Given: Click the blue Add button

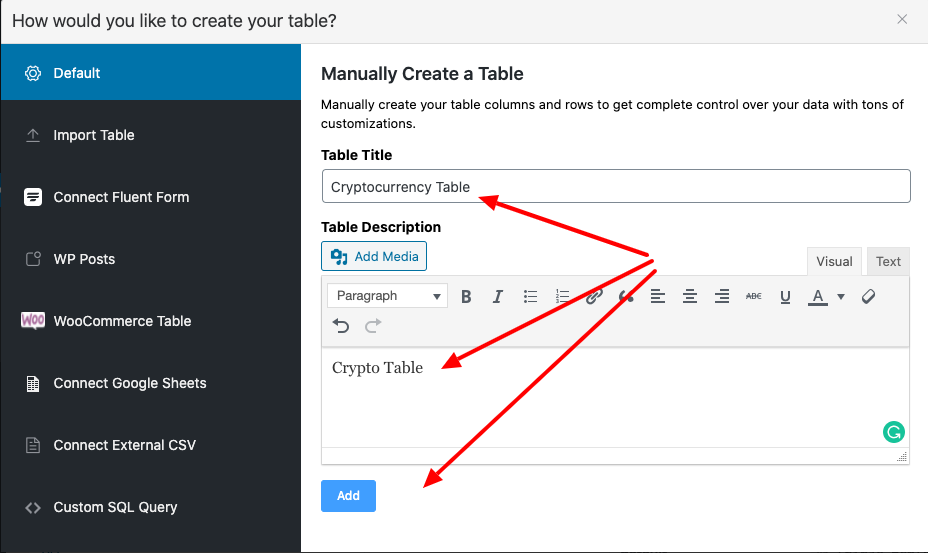Looking at the screenshot, I should pos(348,496).
